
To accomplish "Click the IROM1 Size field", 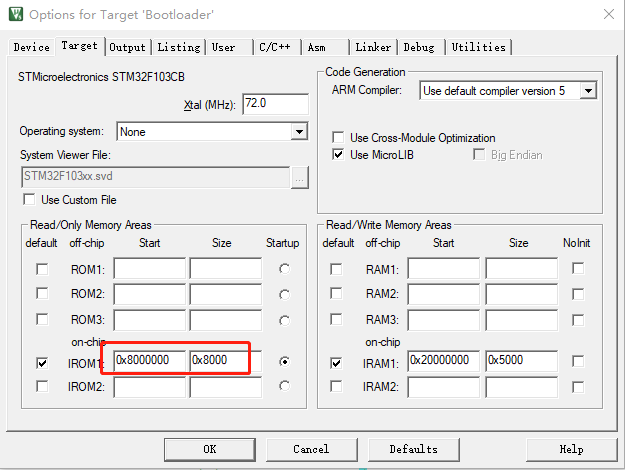I will pyautogui.click(x=226, y=361).
